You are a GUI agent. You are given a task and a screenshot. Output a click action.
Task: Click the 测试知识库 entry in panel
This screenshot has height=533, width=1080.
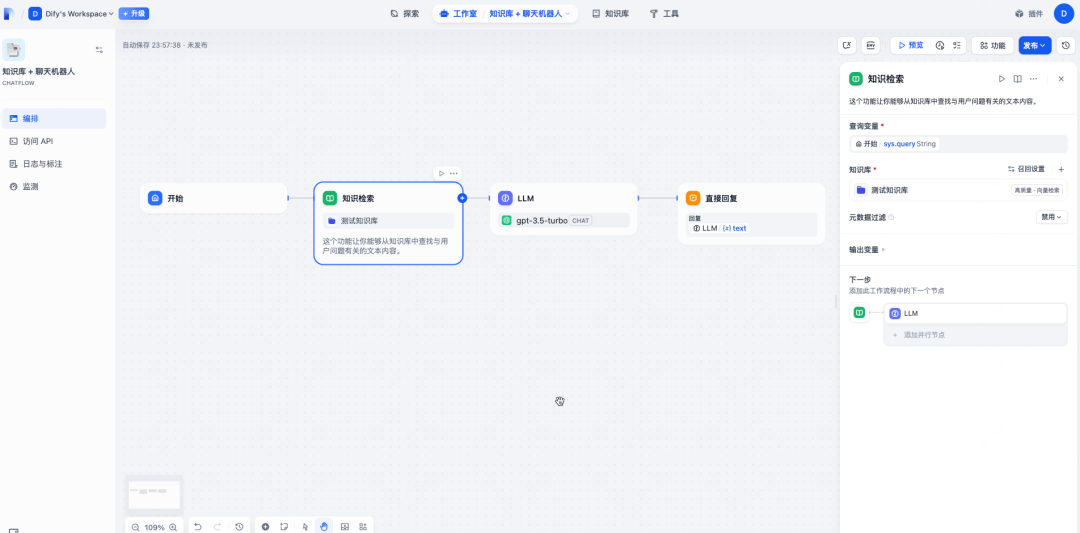[x=959, y=190]
